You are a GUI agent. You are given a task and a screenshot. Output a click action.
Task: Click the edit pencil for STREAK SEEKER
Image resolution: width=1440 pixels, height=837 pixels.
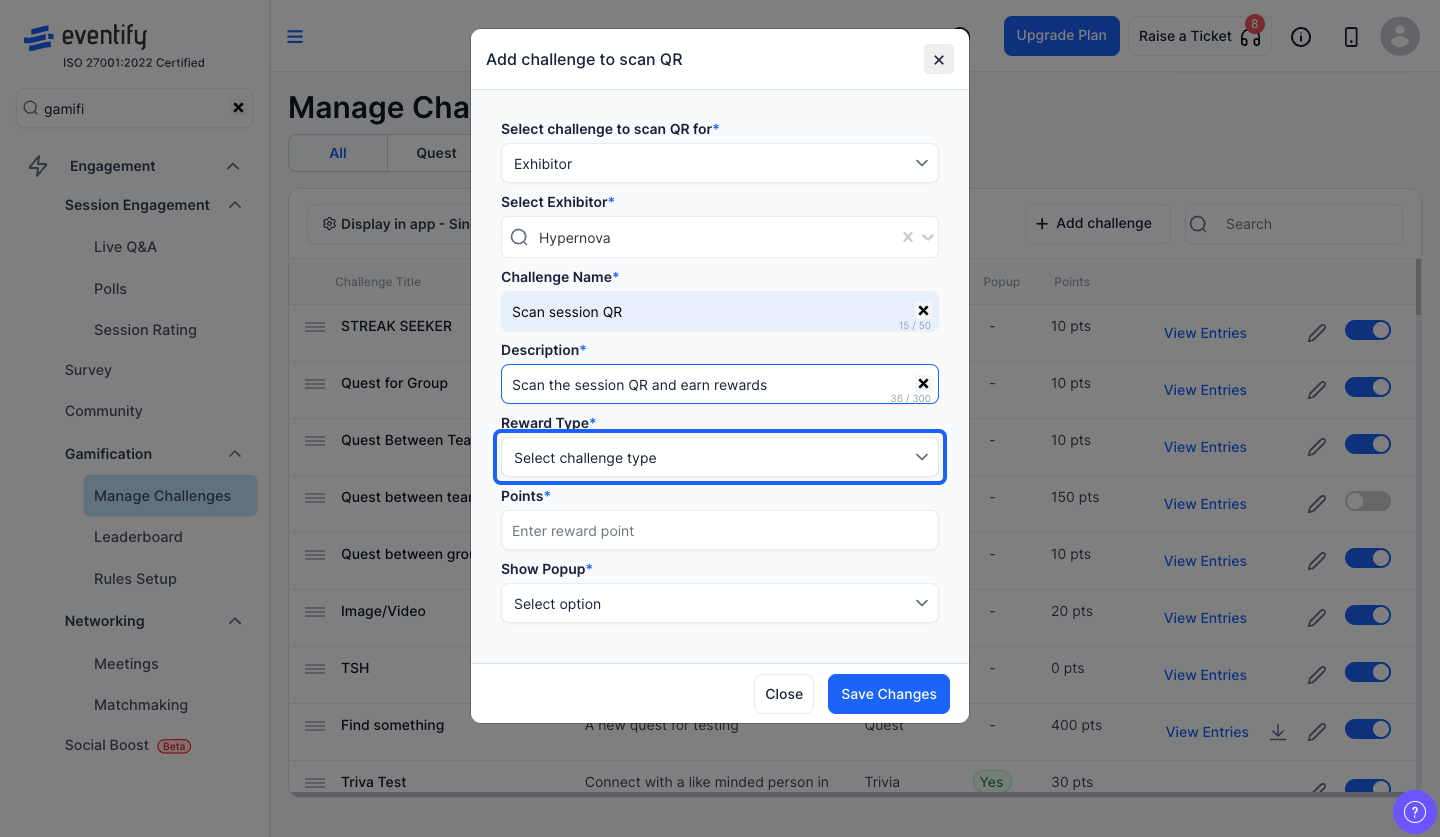(x=1317, y=333)
